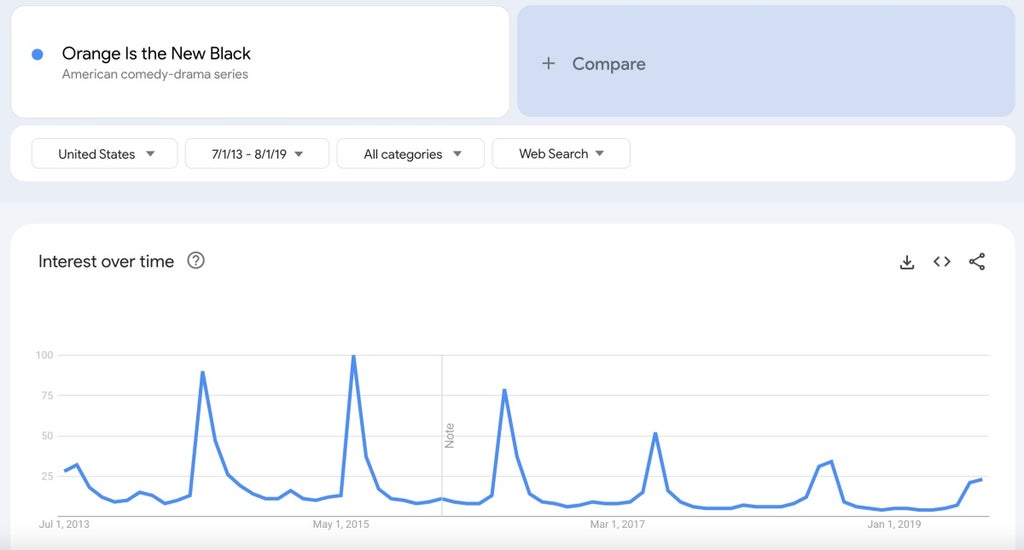This screenshot has width=1024, height=550.
Task: Click the chart peak near 50 in 2017
Action: click(655, 434)
